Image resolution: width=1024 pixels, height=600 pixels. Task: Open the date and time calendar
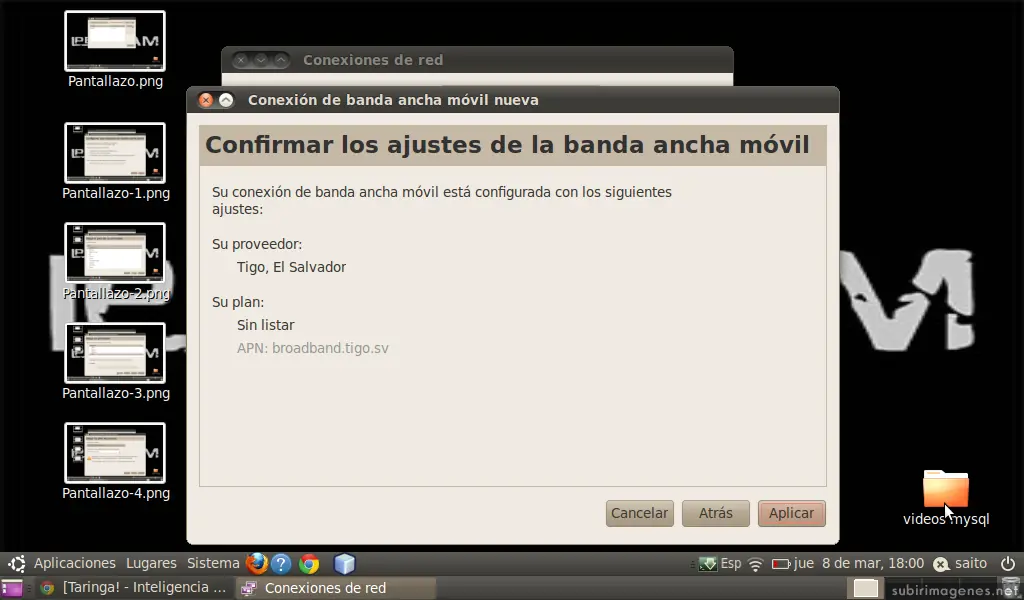[x=859, y=563]
